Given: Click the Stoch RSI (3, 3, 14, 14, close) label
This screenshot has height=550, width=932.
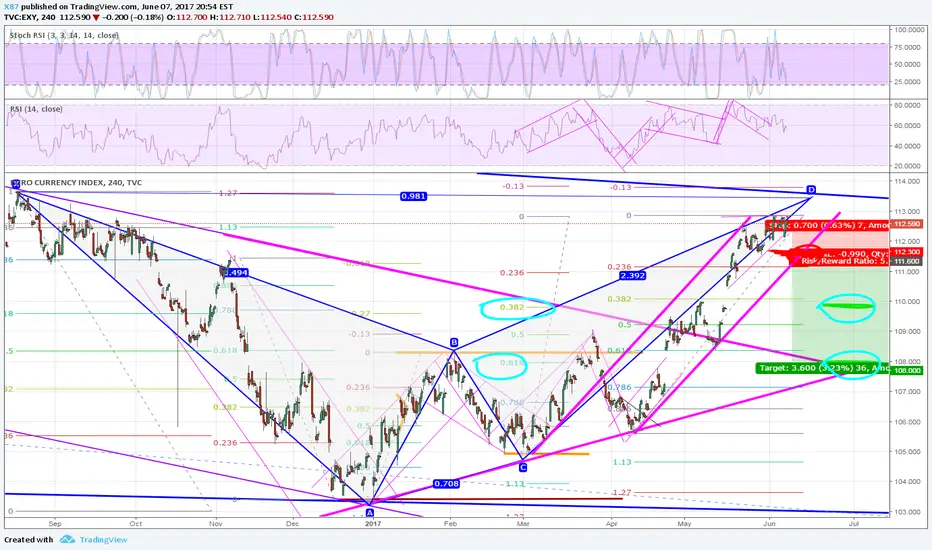Looking at the screenshot, I should click(x=64, y=36).
